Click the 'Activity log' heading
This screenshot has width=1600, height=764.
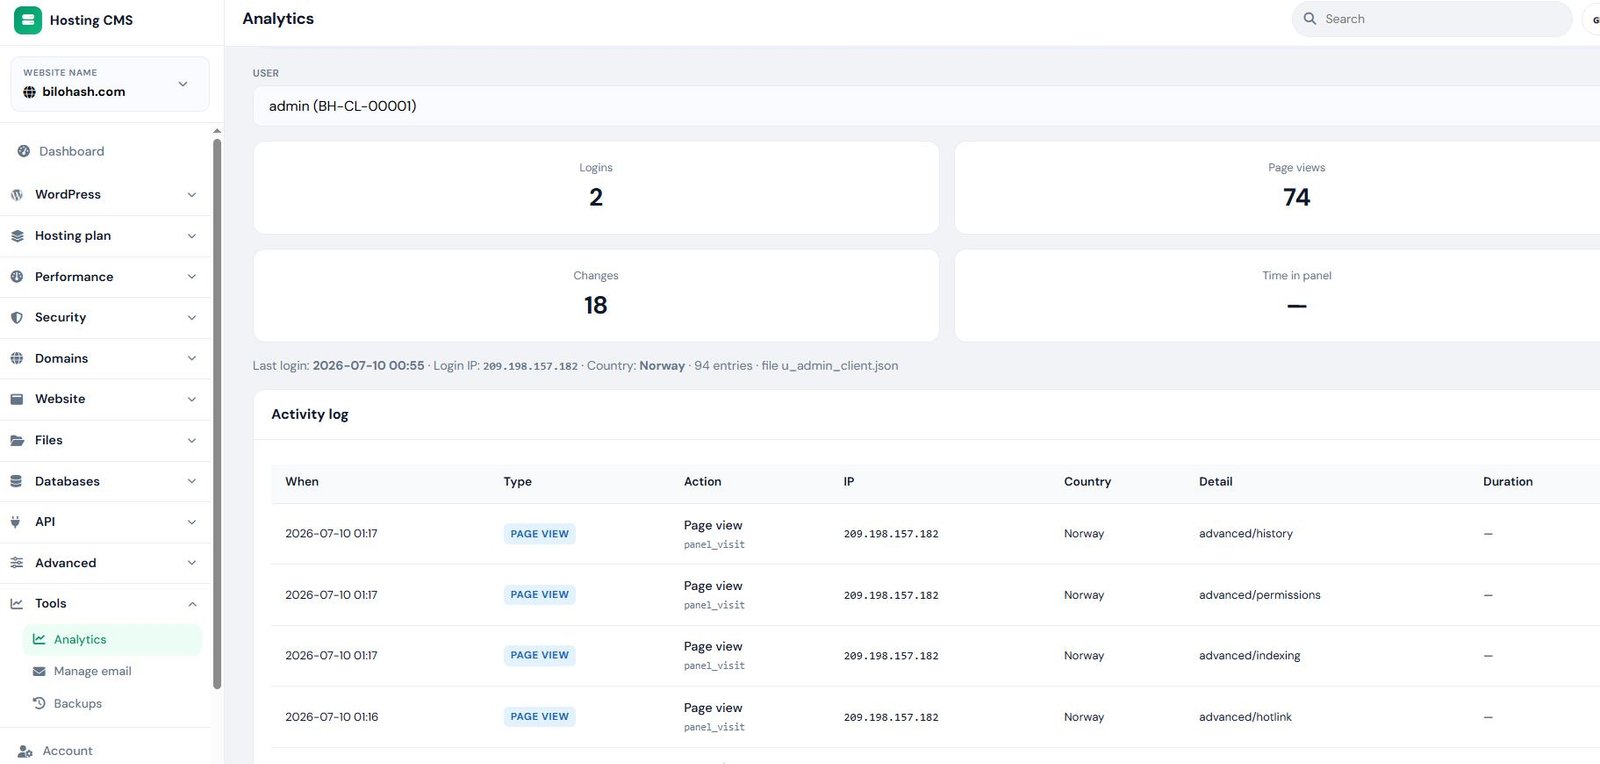point(310,414)
